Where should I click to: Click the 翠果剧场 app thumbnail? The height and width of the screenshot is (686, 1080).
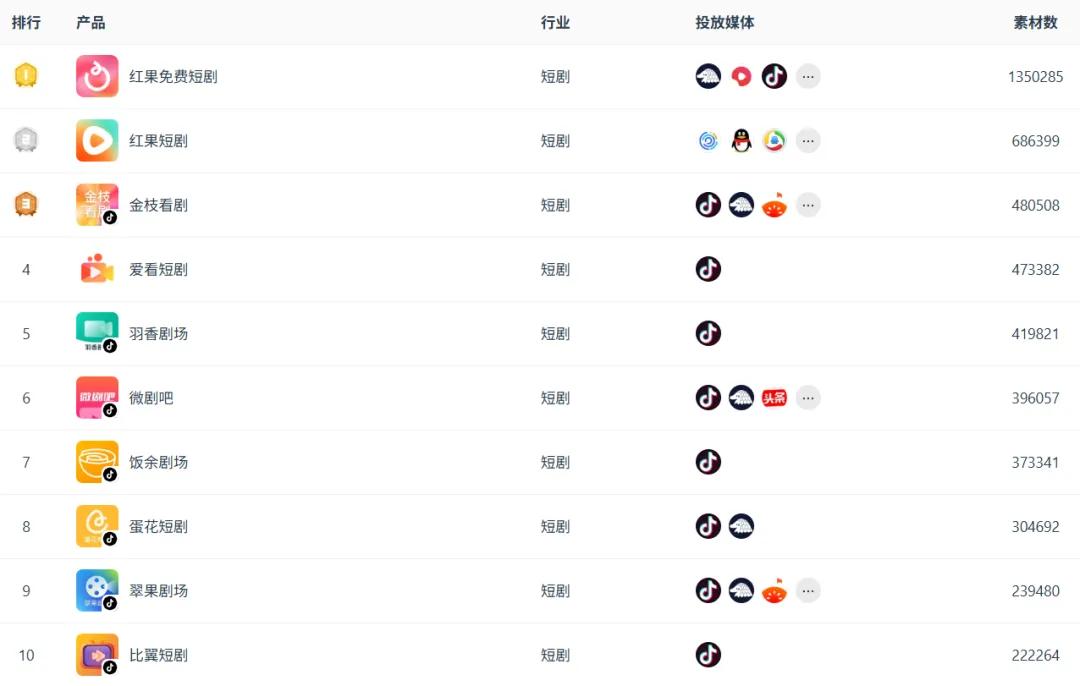pos(97,591)
